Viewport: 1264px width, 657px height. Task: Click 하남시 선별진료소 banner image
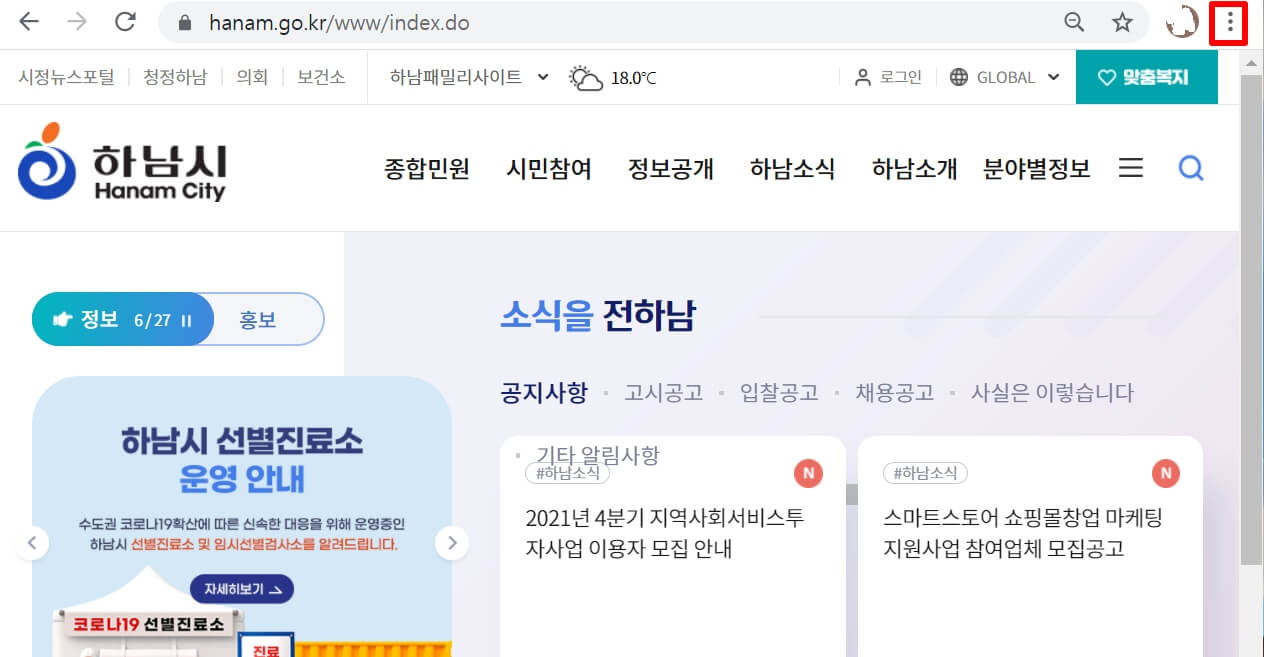[242, 516]
